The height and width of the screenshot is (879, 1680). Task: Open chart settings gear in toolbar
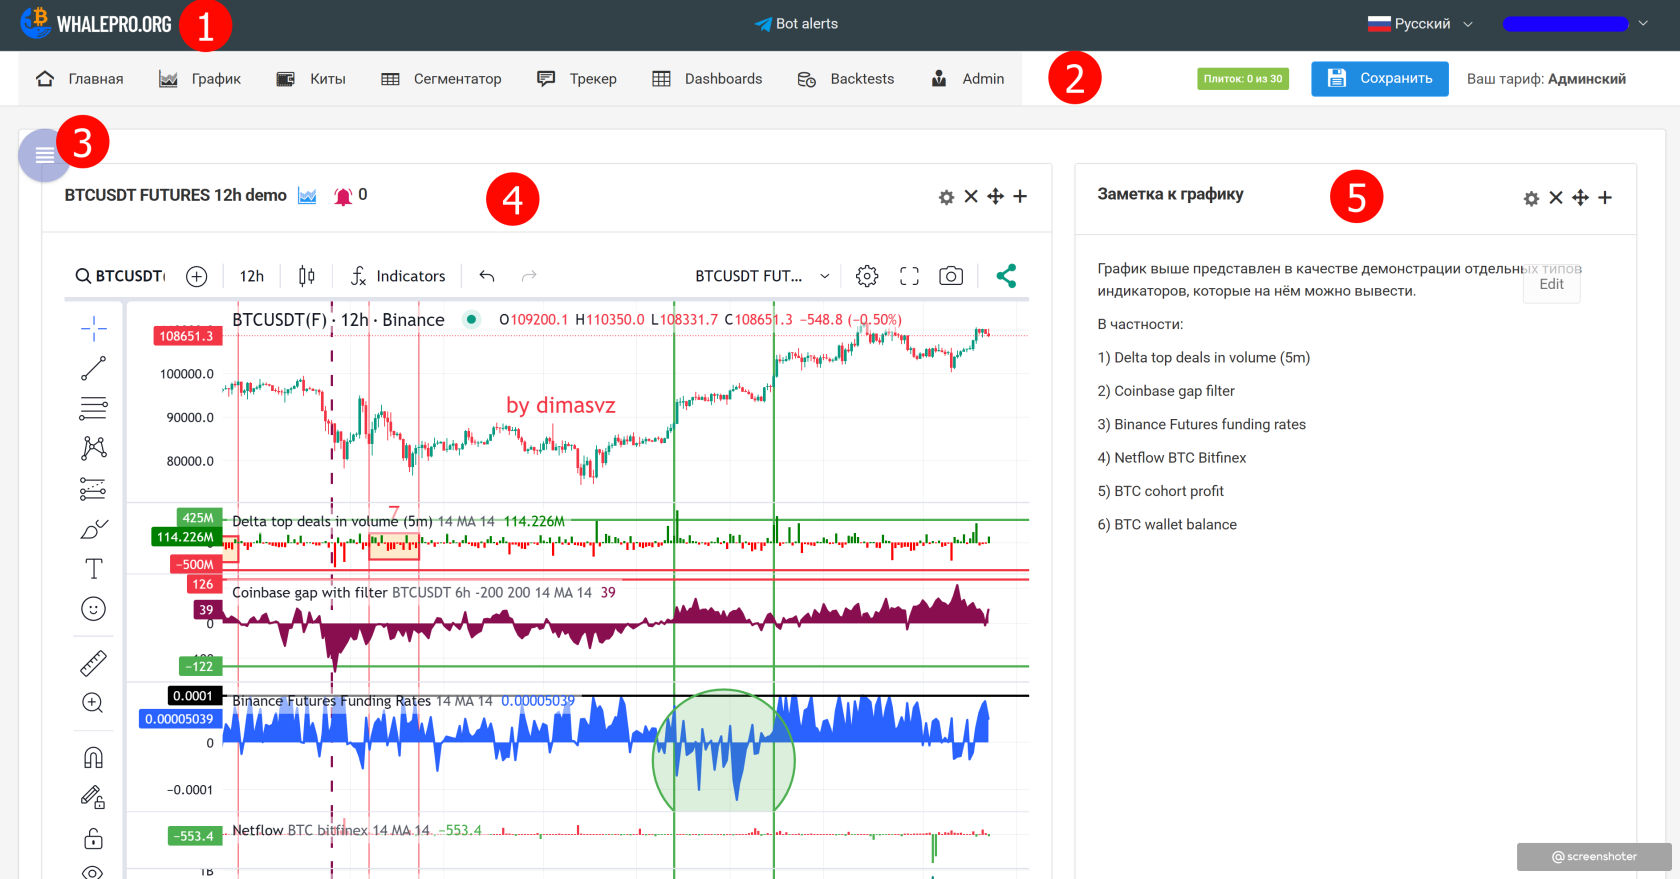(x=867, y=276)
